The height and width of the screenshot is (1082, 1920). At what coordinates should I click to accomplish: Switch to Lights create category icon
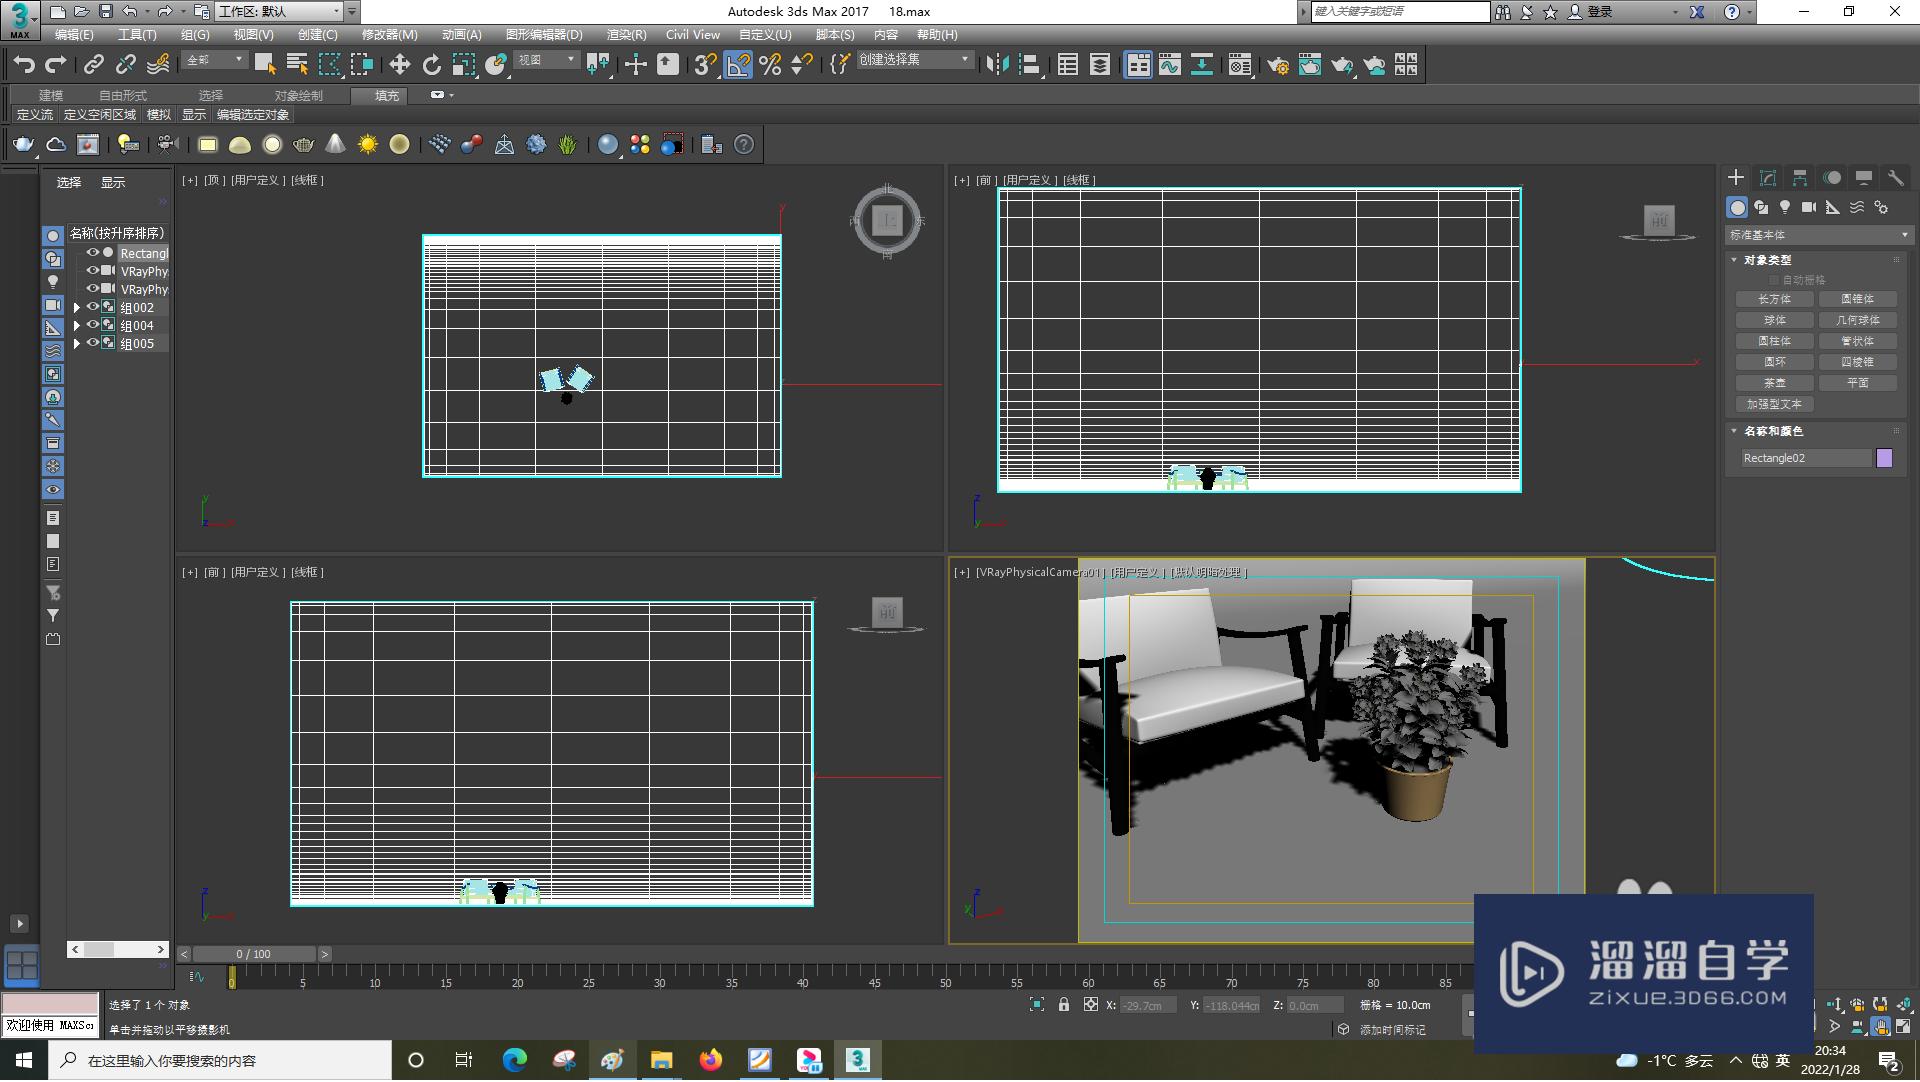click(x=1785, y=207)
